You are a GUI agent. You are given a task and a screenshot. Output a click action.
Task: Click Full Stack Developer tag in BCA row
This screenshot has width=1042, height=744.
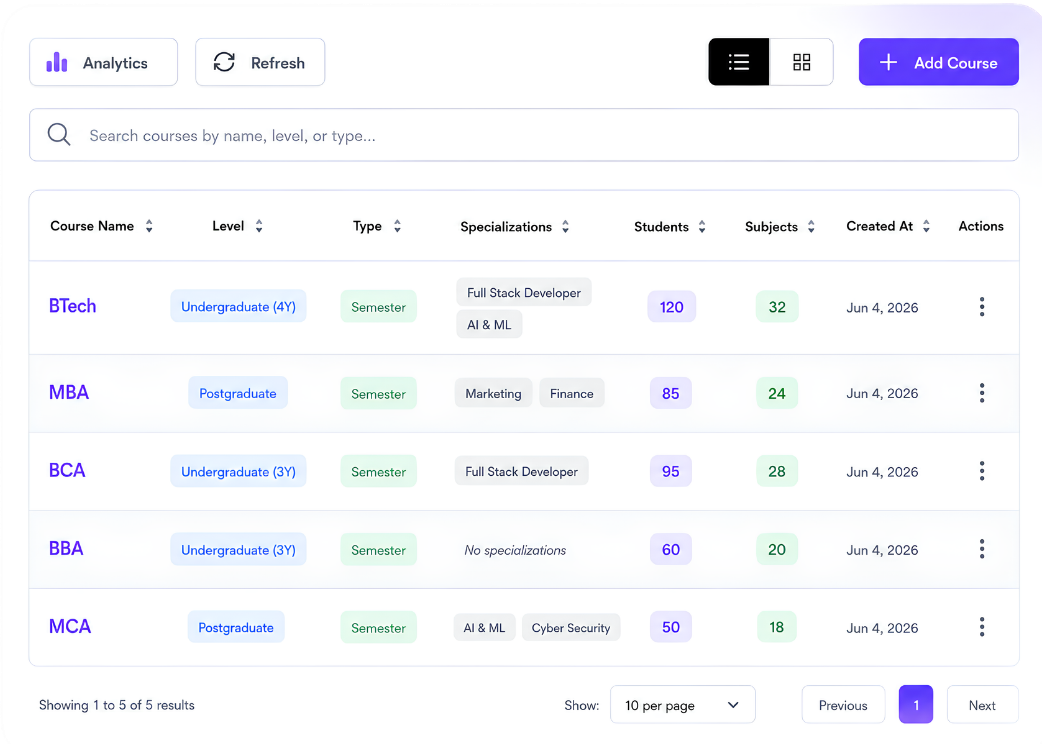pos(522,471)
